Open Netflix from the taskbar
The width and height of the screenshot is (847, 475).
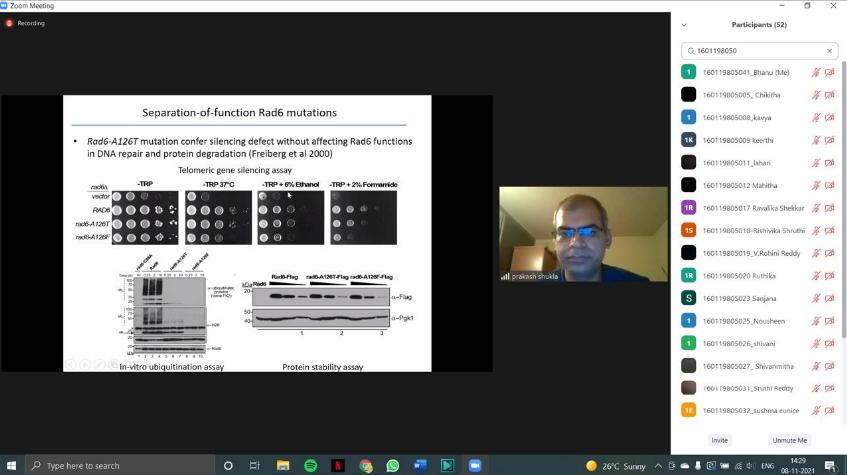[338, 465]
